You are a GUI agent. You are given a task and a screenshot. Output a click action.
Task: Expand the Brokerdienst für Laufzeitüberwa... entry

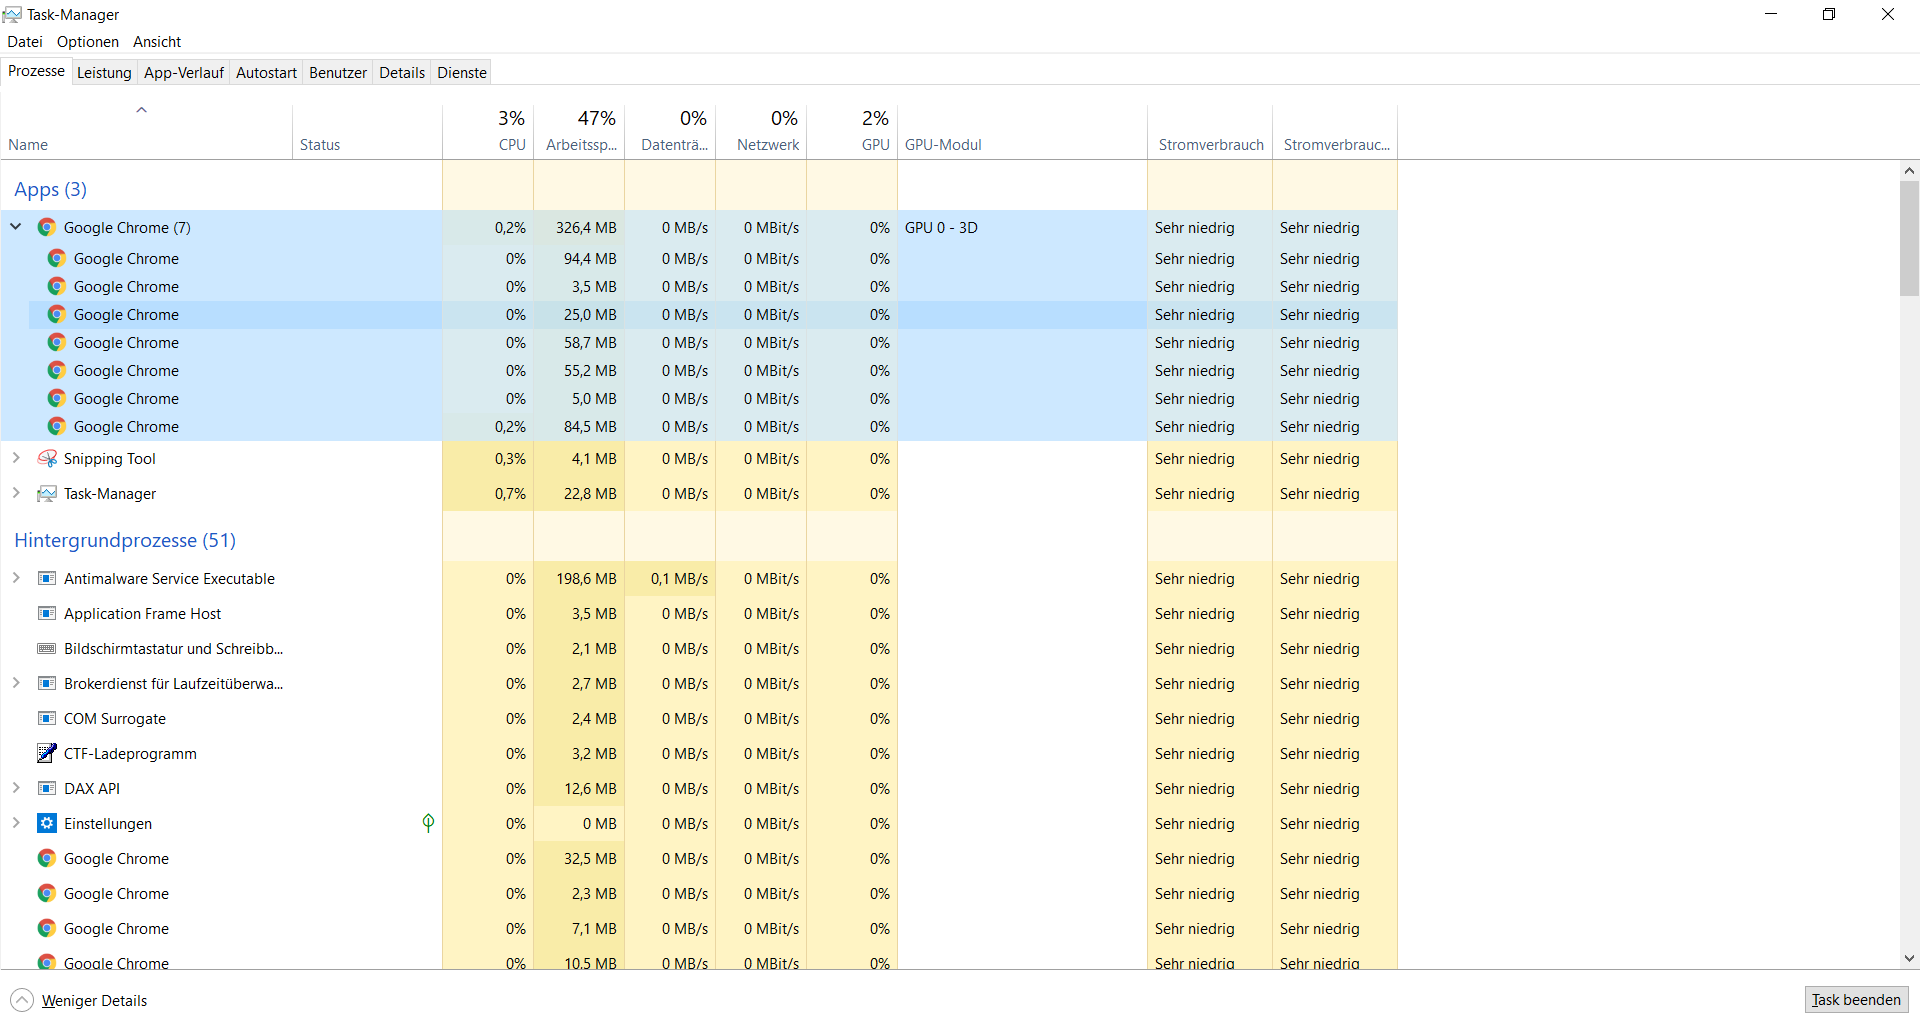pyautogui.click(x=16, y=683)
